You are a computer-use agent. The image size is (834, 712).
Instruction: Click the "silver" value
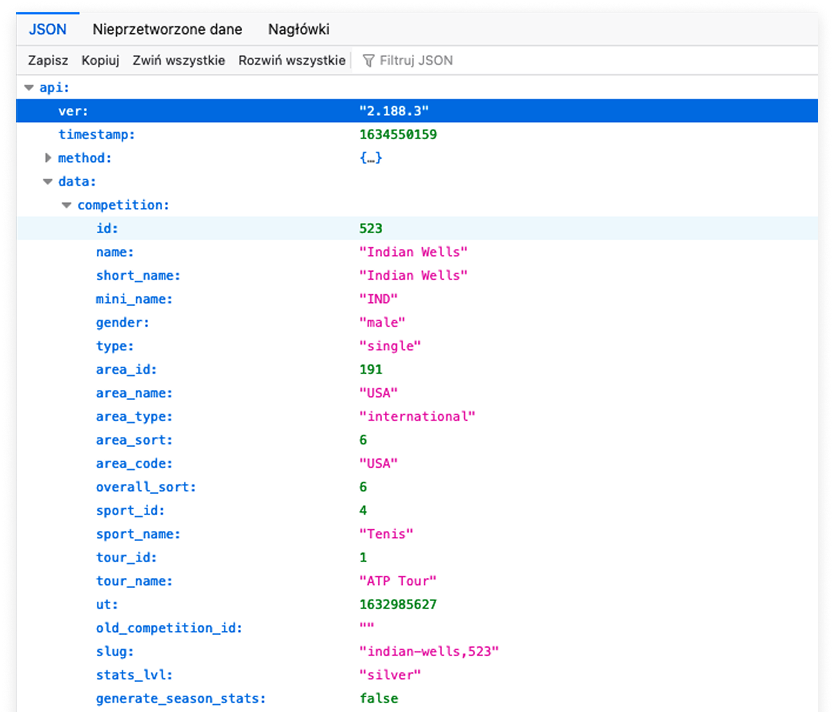click(x=390, y=675)
